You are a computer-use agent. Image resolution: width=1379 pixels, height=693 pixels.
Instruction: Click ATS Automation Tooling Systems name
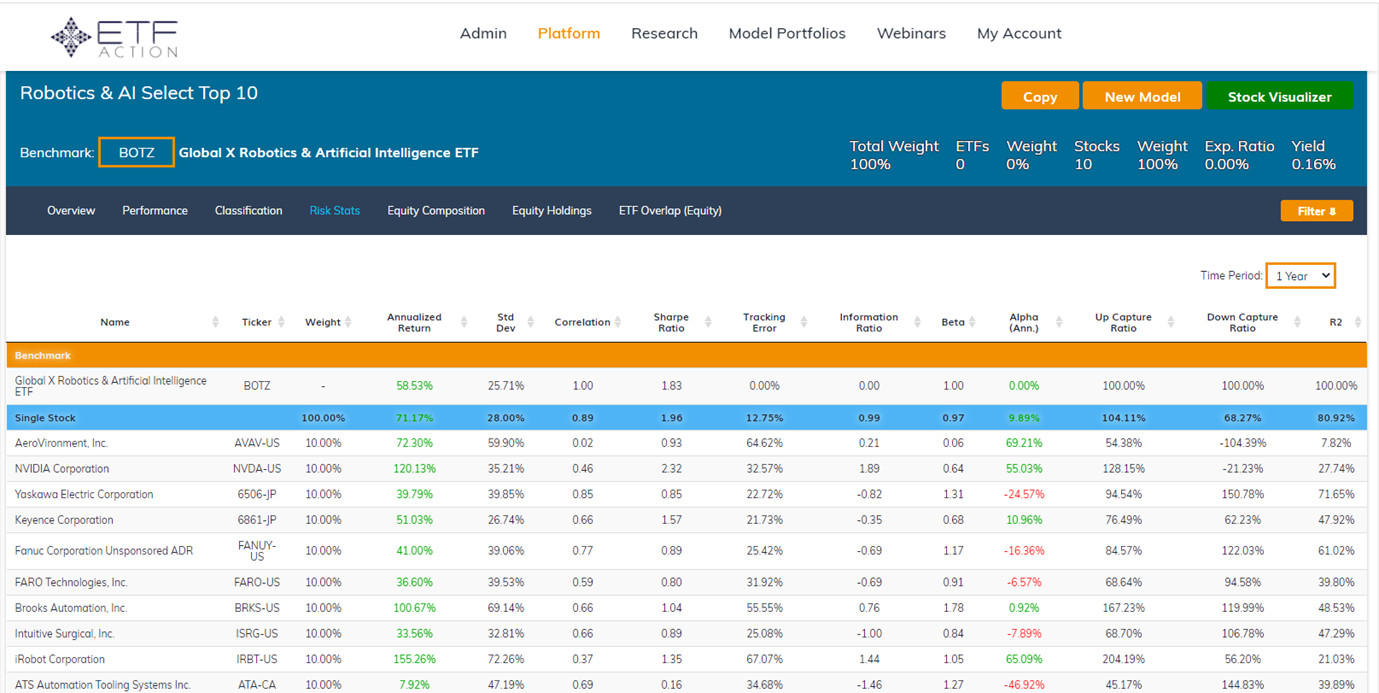click(x=102, y=685)
